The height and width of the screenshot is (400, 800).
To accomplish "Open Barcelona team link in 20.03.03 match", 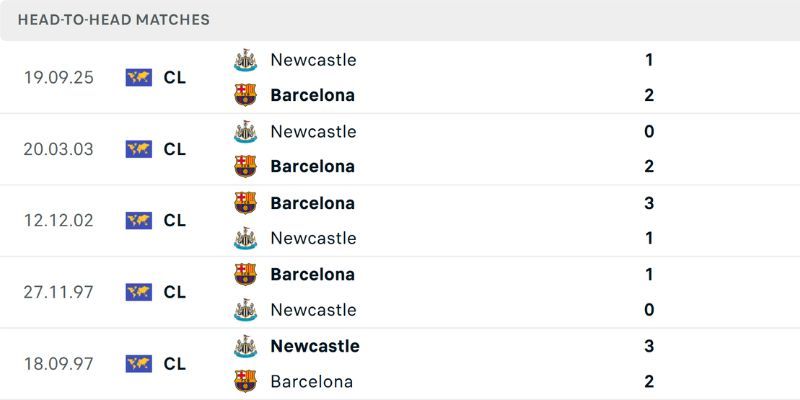I will tap(312, 166).
